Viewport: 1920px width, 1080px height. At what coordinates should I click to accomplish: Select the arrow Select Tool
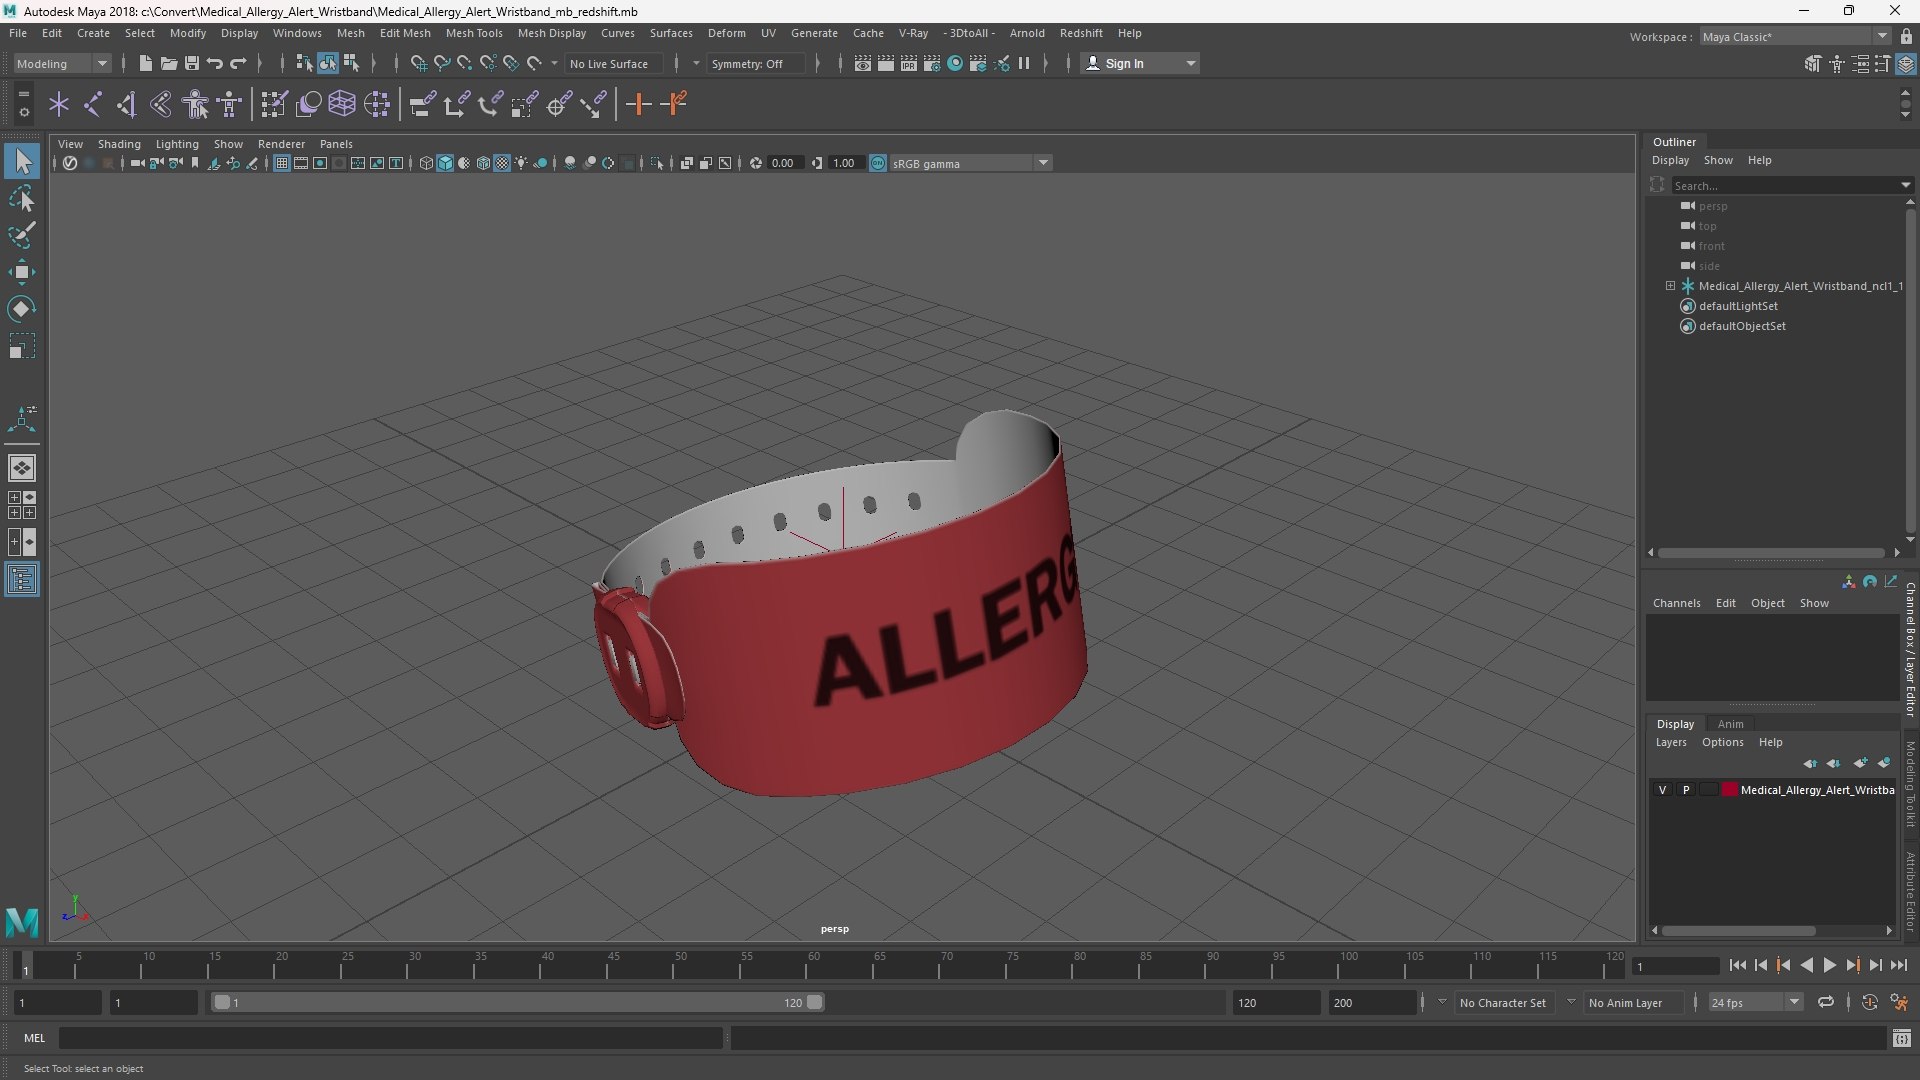[x=22, y=161]
